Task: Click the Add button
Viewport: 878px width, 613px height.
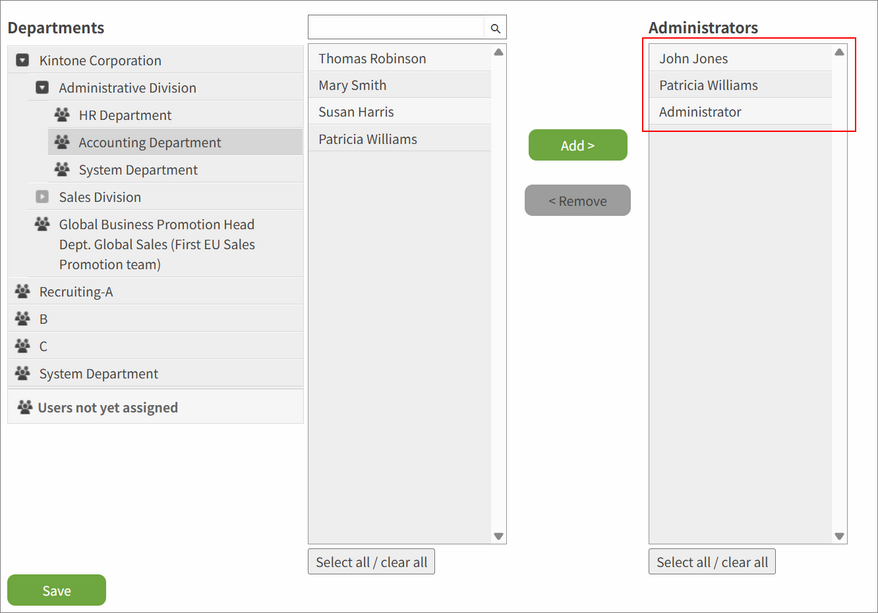Action: click(577, 145)
